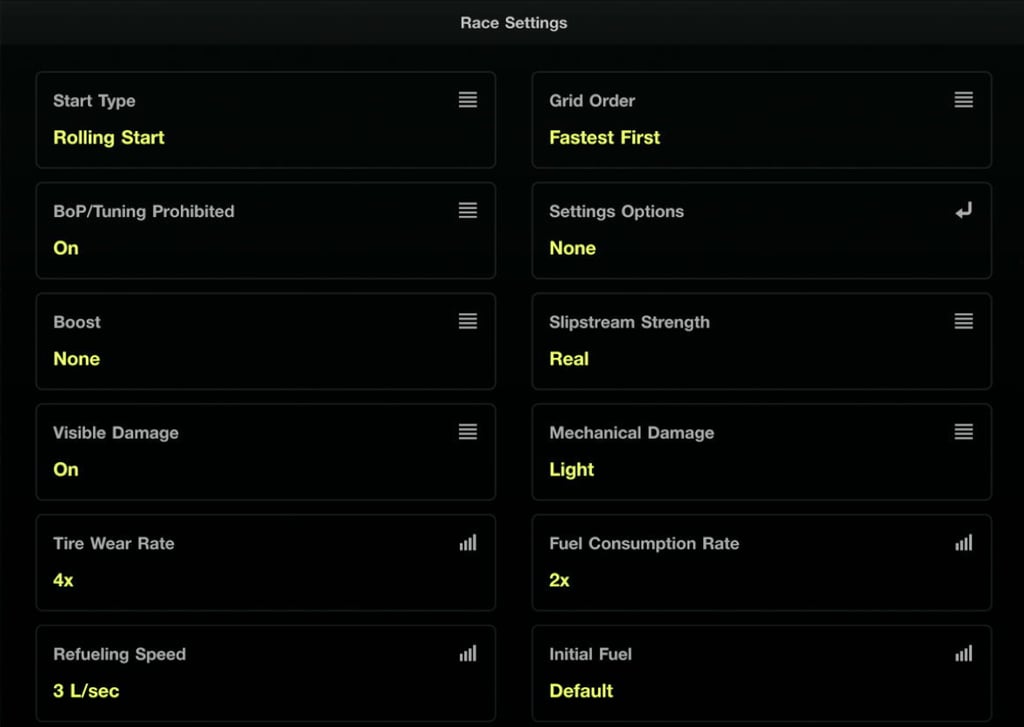Screen dimensions: 1024x727
Task: Click the Initial Fuel Default value
Action: [581, 691]
